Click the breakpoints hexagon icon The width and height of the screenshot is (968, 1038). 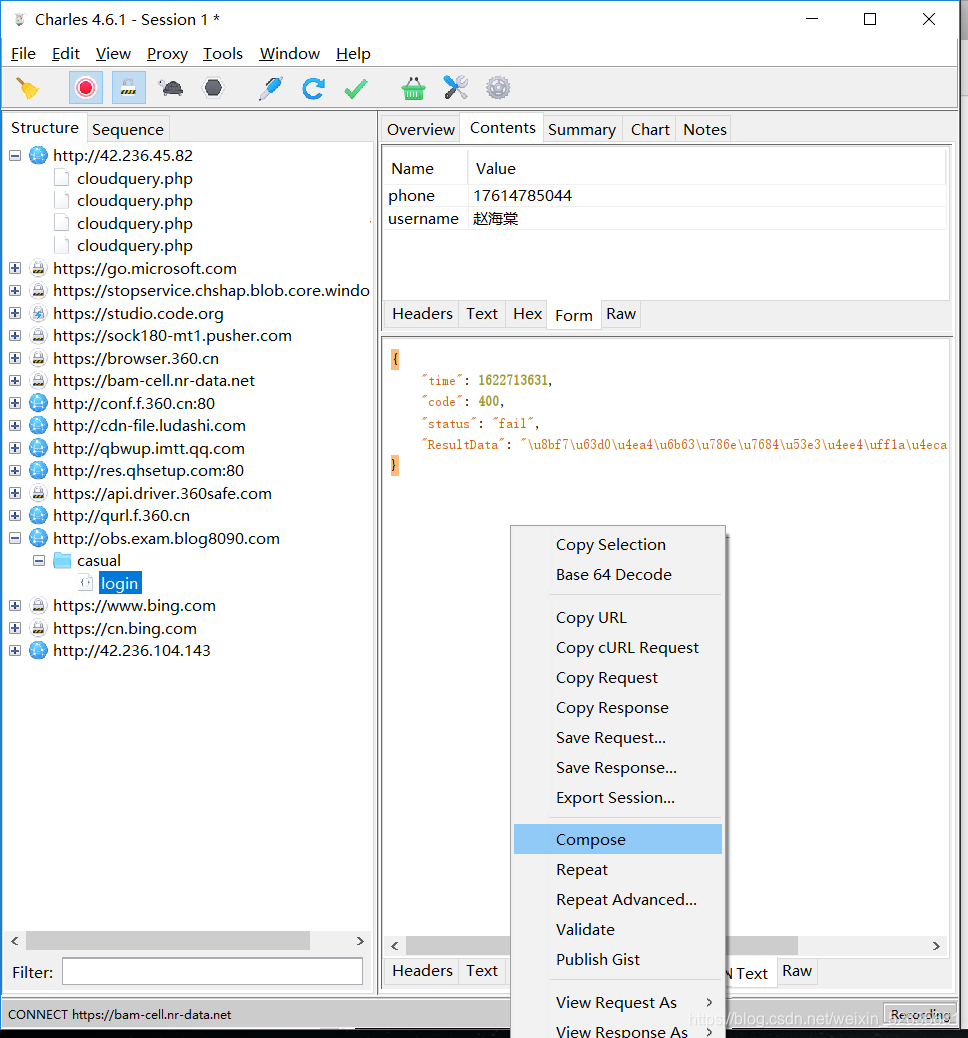tap(213, 88)
